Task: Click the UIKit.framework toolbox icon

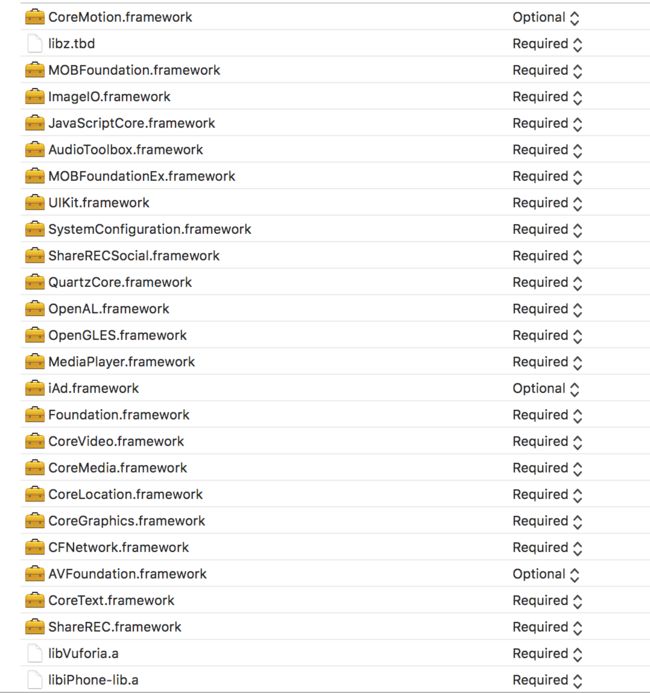Action: [x=35, y=203]
